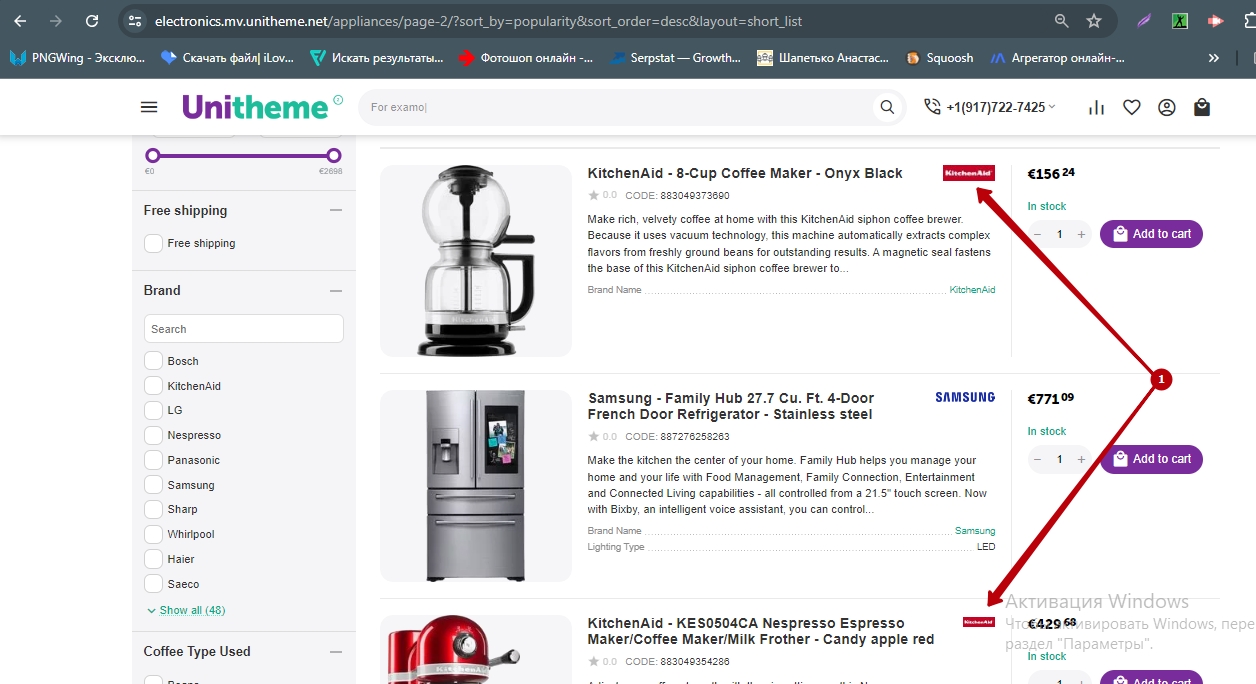The width and height of the screenshot is (1256, 684).
Task: Open Serpstat bookmark in bookmarks bar
Action: point(676,58)
